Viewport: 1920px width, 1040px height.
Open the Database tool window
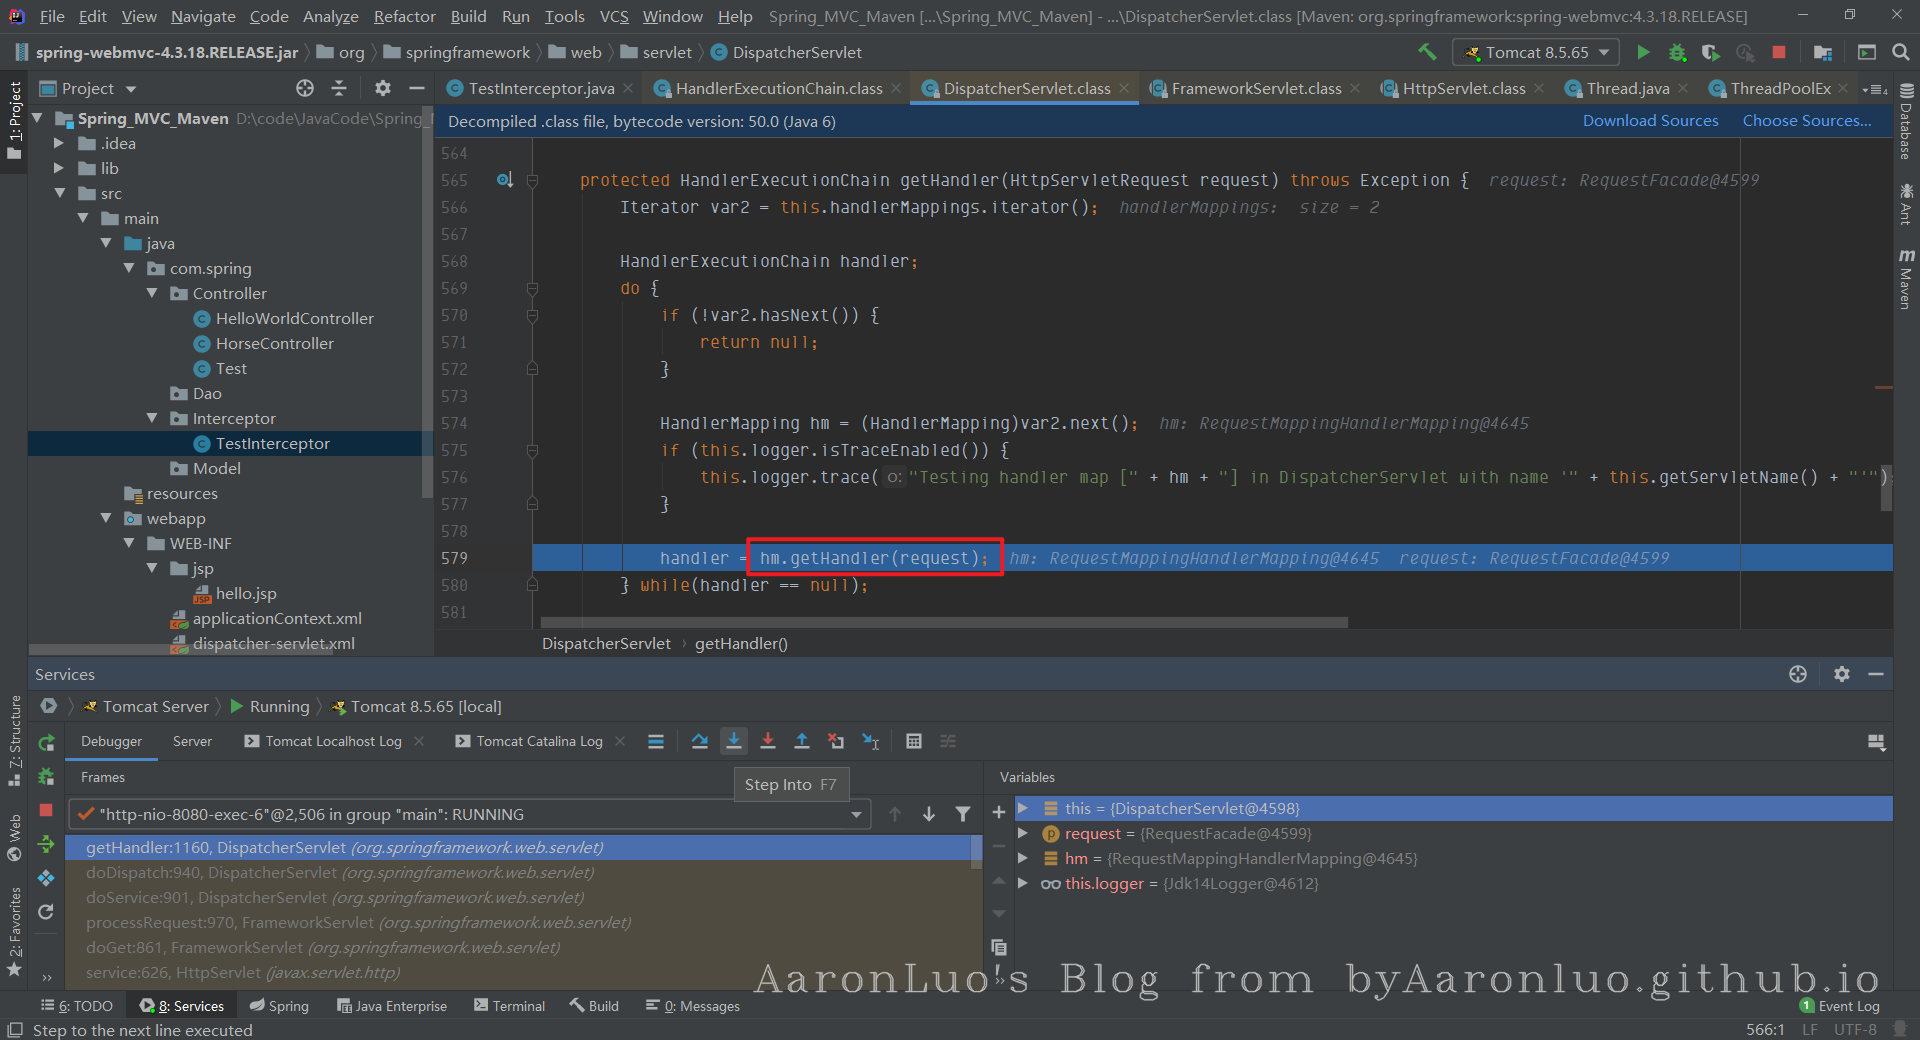click(x=1906, y=122)
